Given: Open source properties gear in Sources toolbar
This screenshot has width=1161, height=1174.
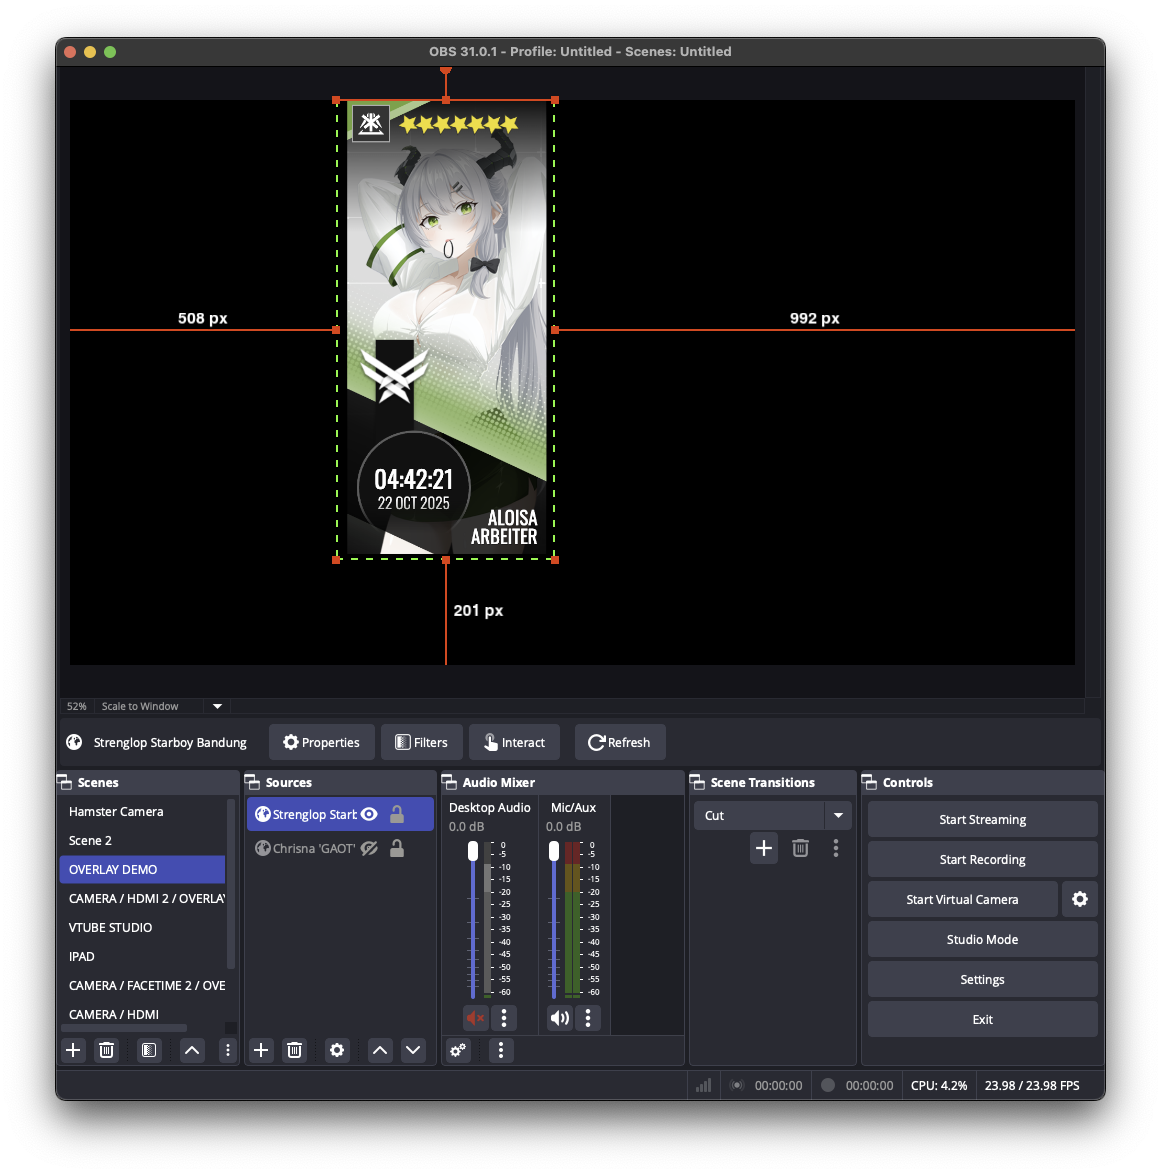Looking at the screenshot, I should point(337,1050).
